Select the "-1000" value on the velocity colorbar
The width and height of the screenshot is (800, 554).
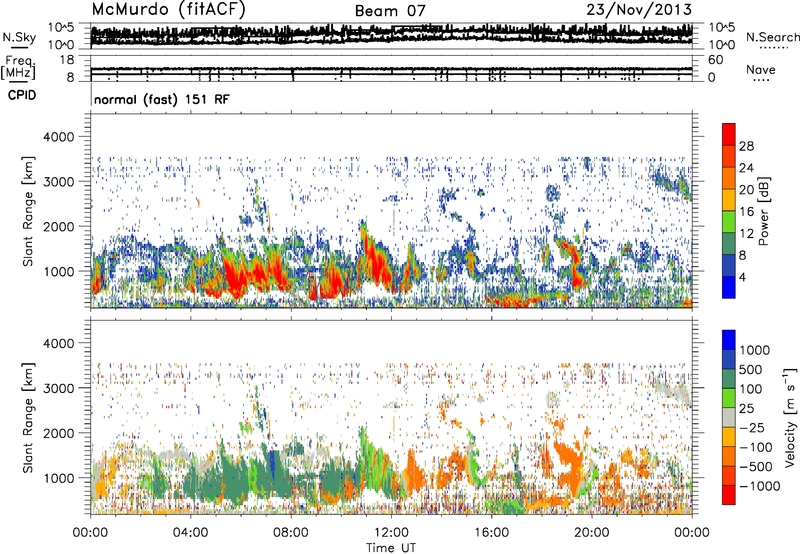760,486
